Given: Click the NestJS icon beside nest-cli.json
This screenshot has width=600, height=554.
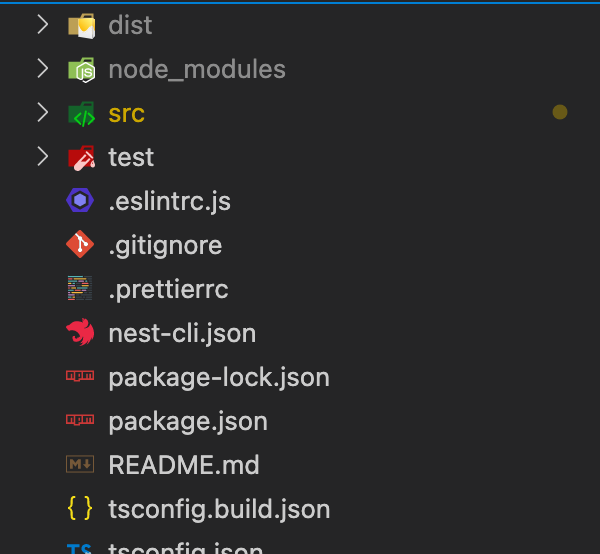Looking at the screenshot, I should [x=80, y=332].
